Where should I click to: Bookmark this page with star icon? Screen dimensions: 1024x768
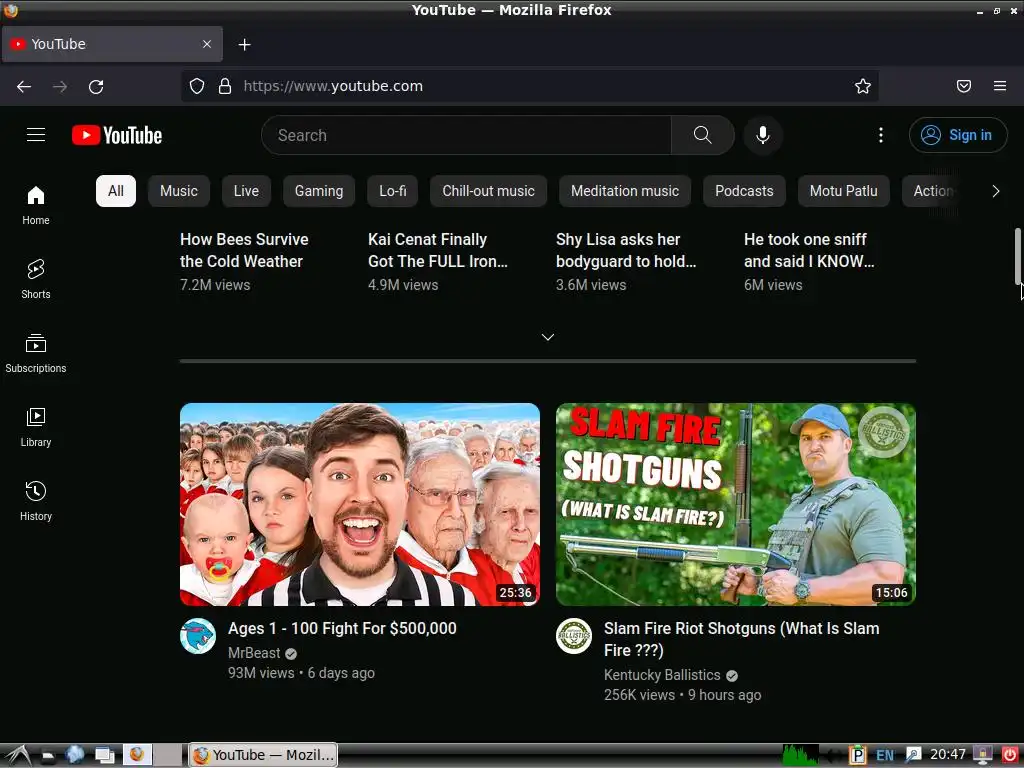click(863, 86)
